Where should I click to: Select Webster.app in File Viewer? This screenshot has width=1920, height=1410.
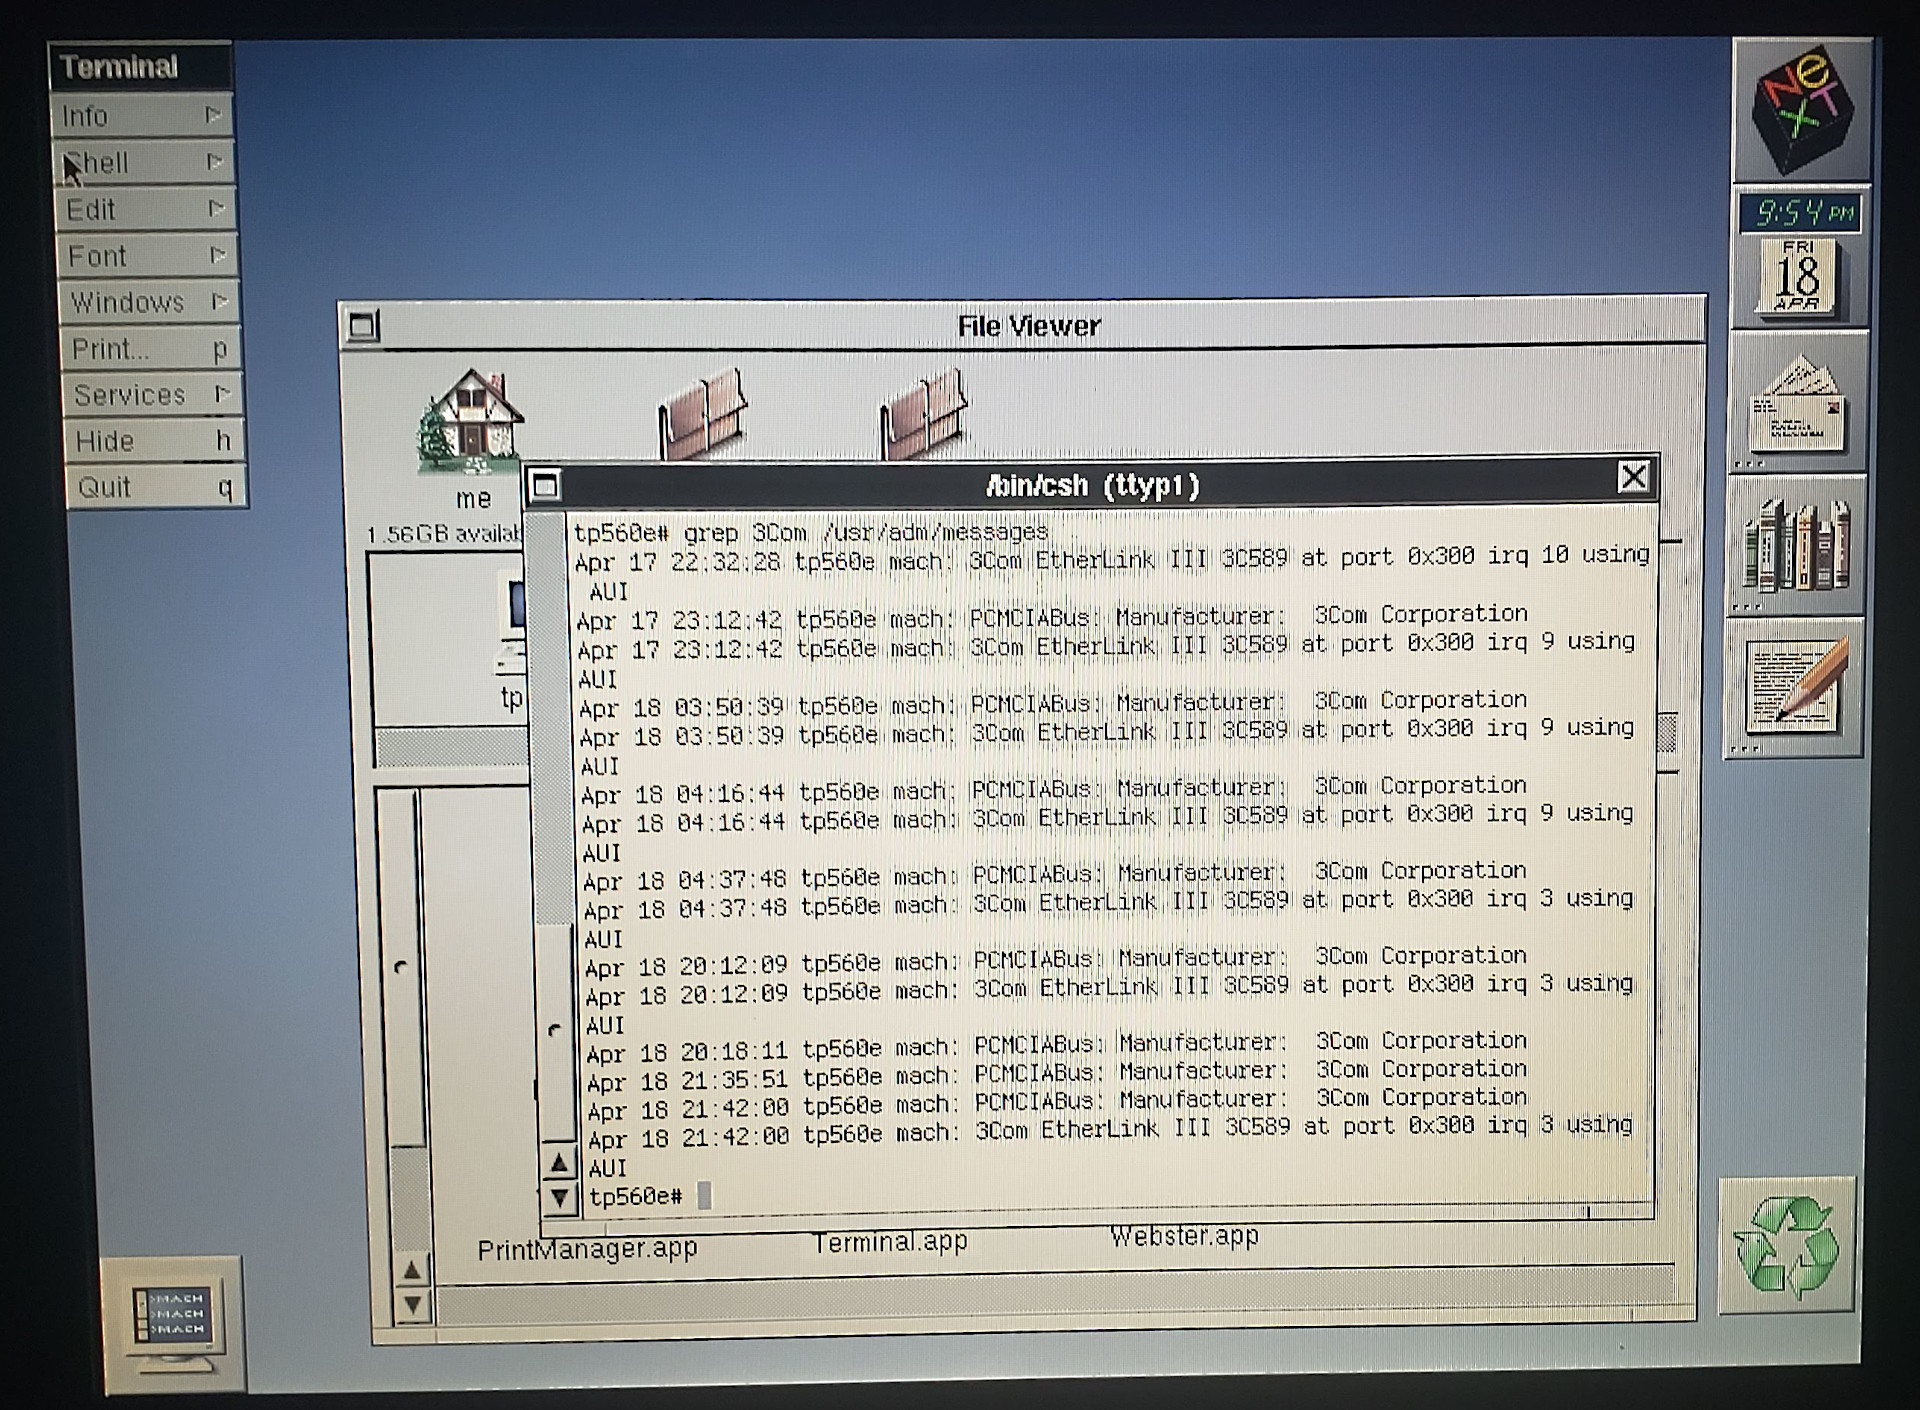[1184, 1236]
